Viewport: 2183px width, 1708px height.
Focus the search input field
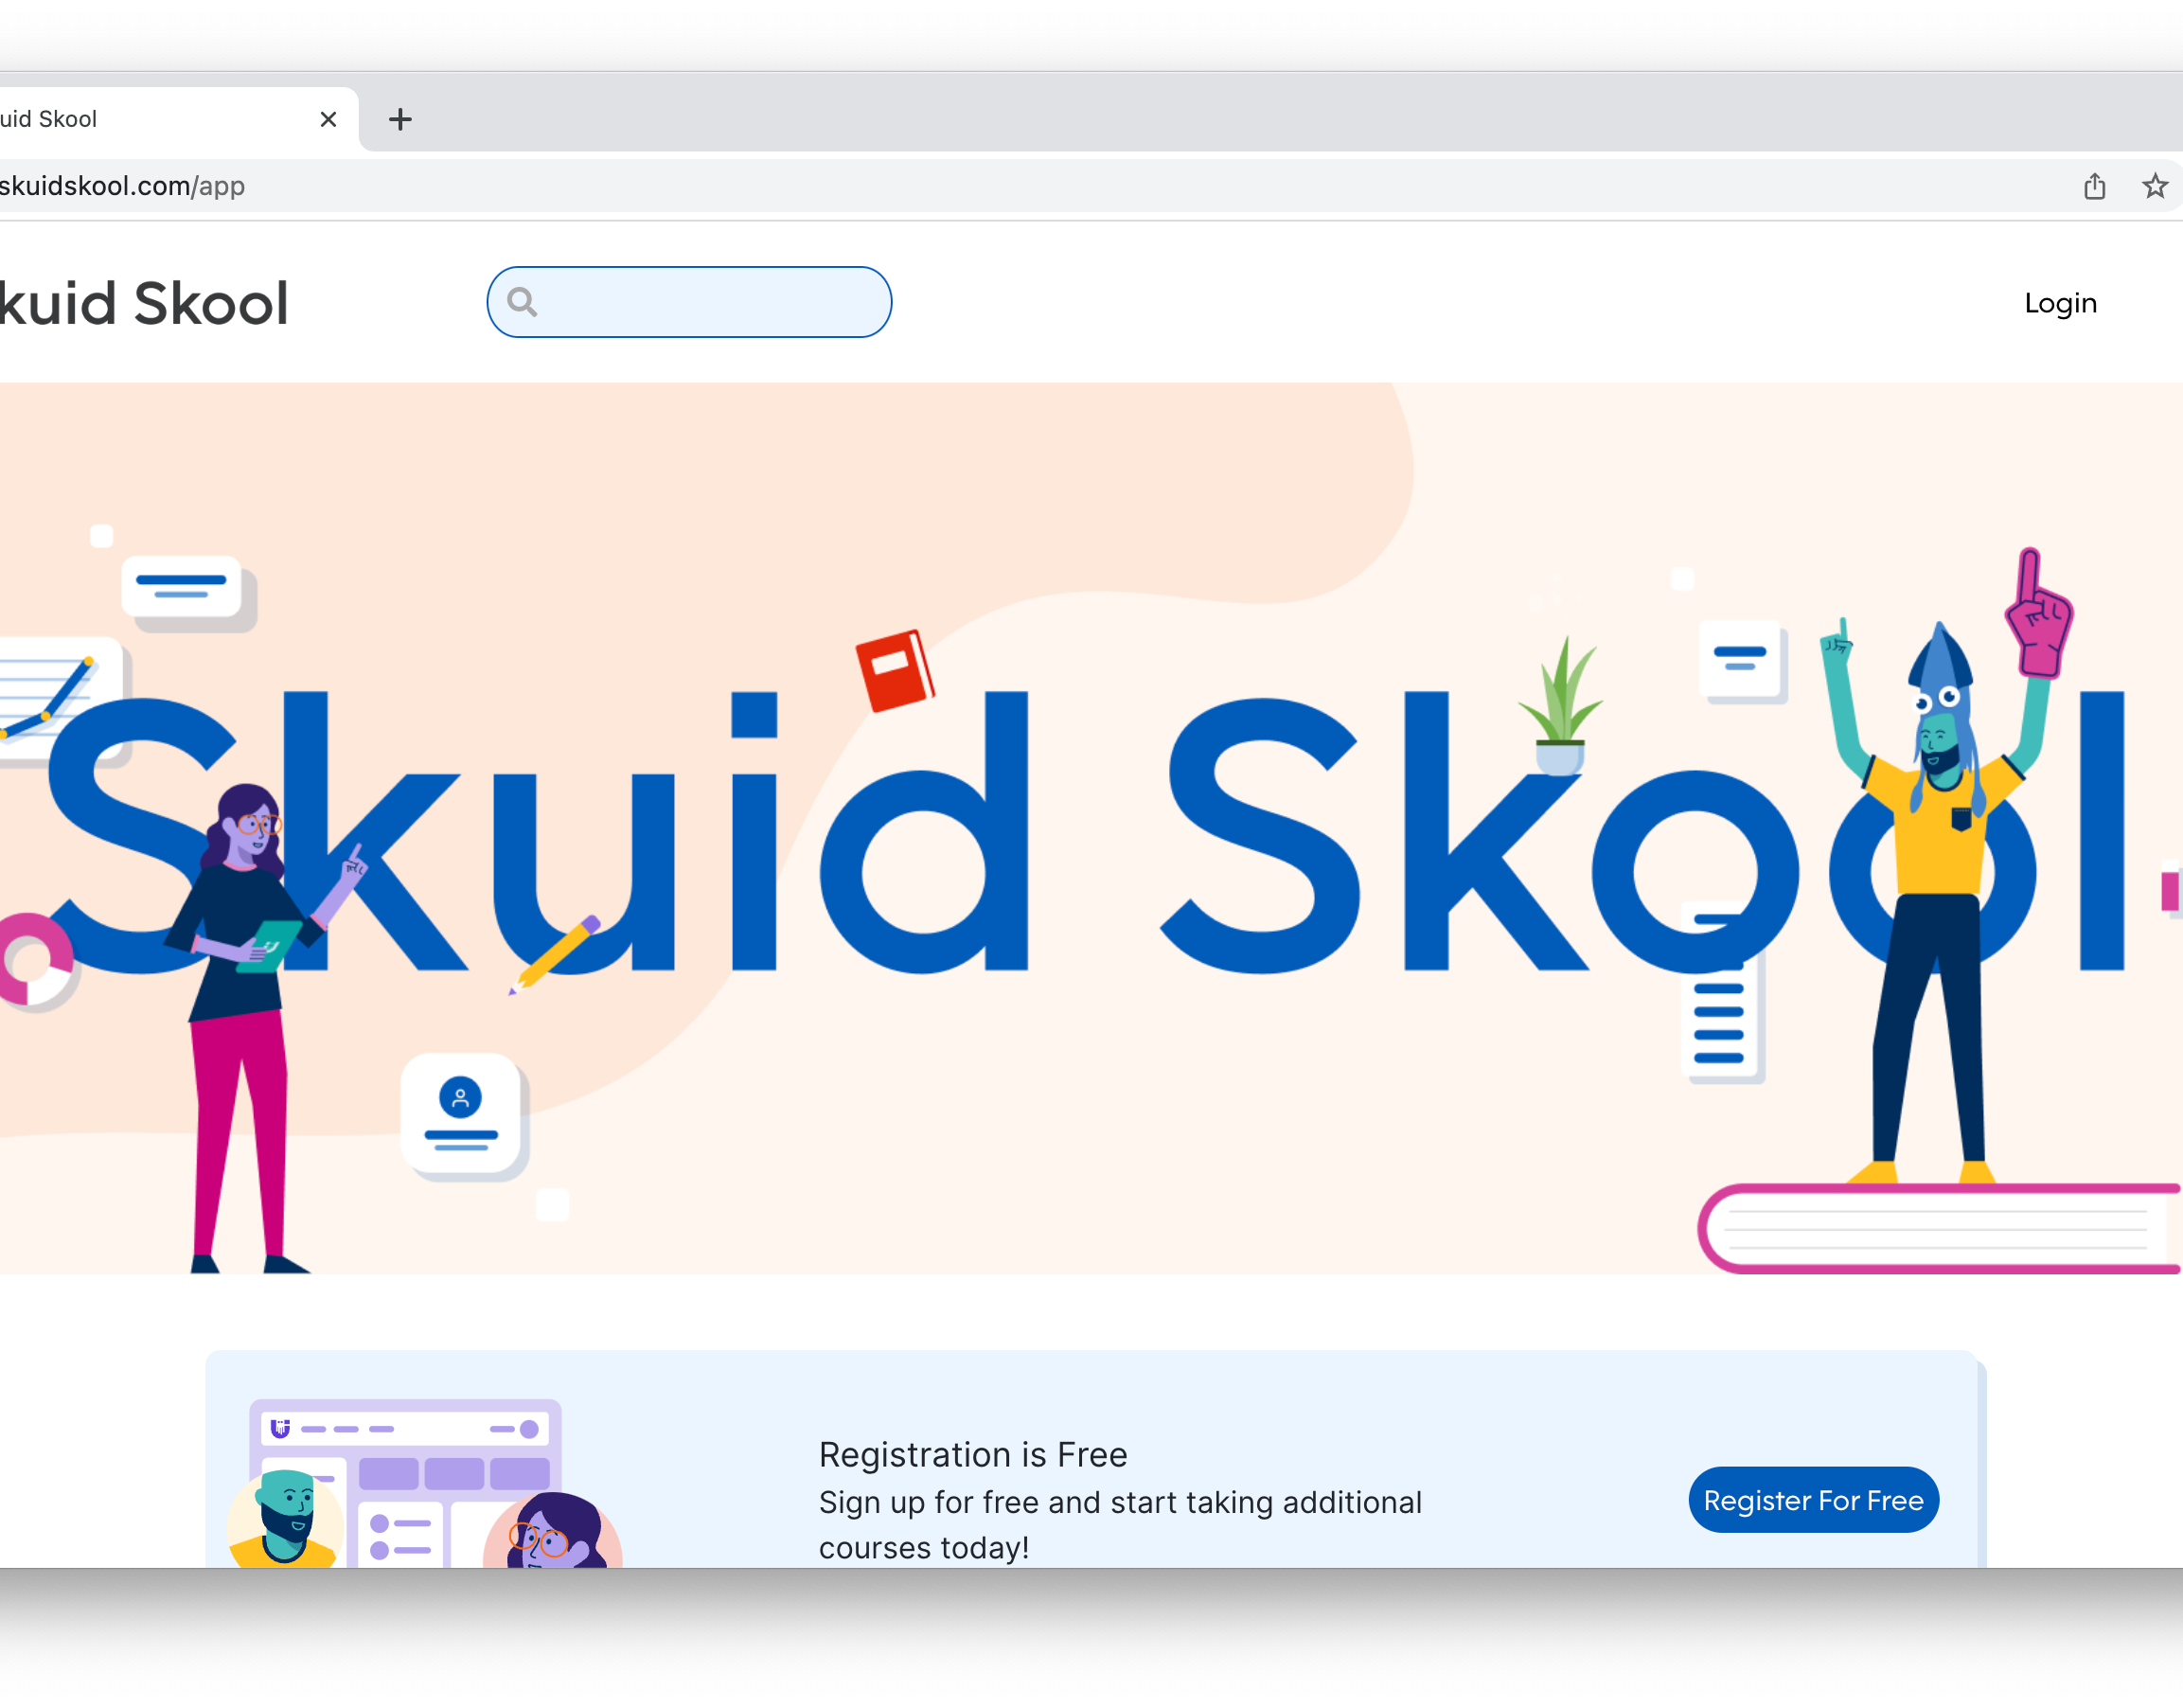pyautogui.click(x=689, y=302)
